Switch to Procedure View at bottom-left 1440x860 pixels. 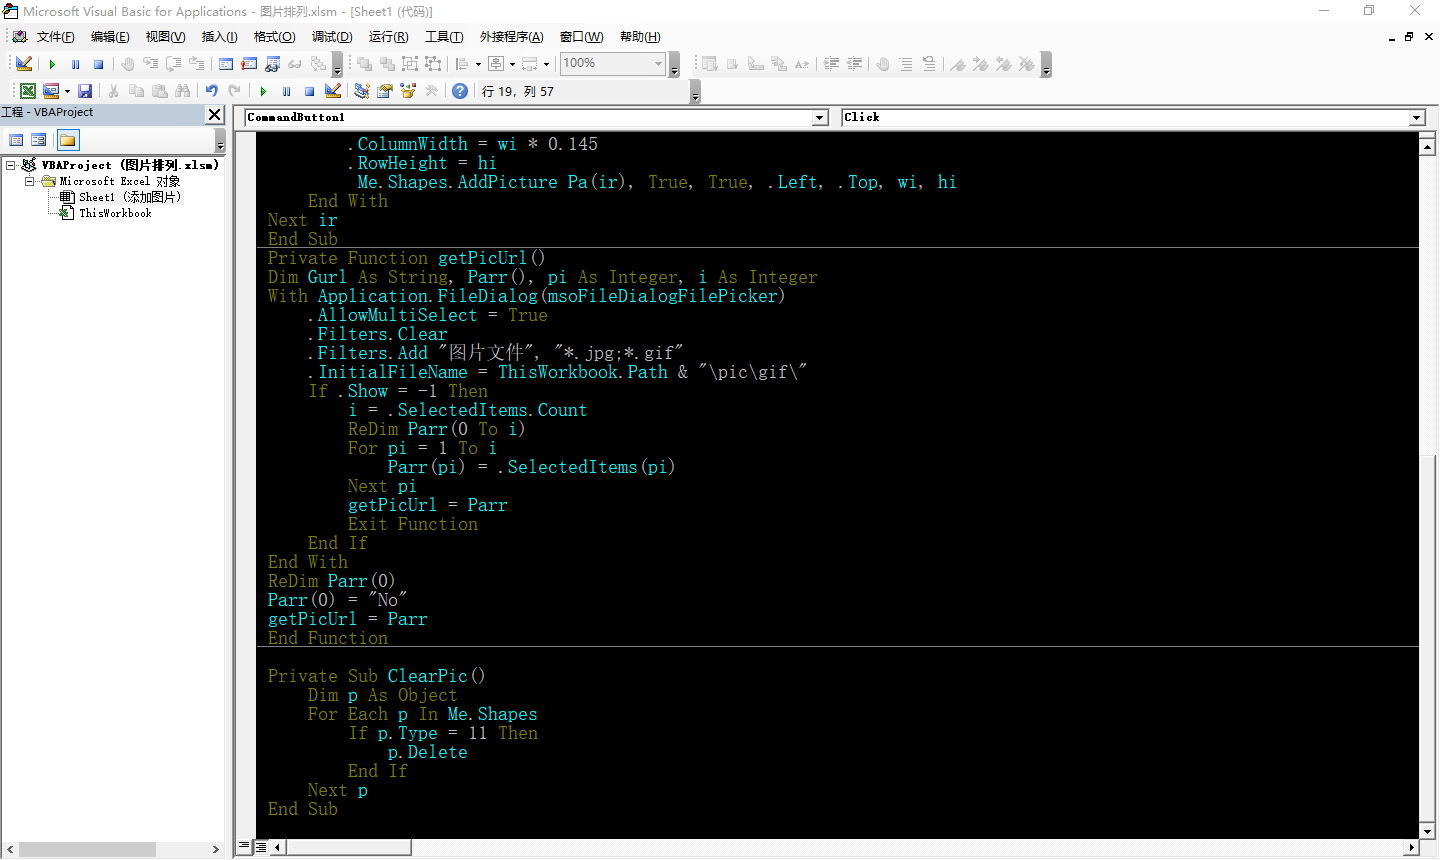pos(244,847)
